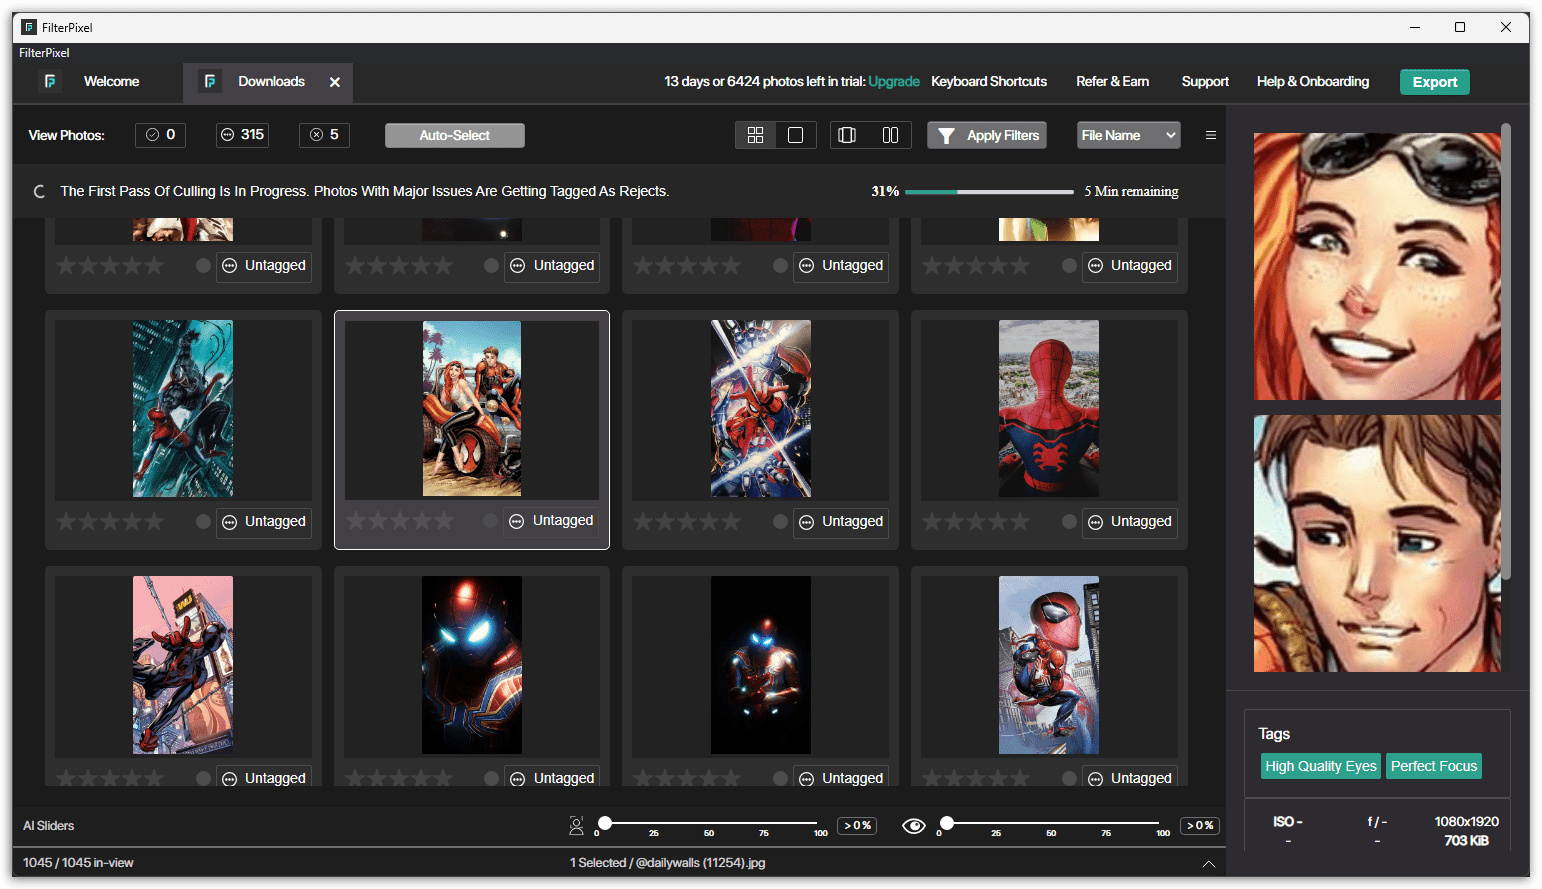Open the Support menu
Screen dimensions: 1542x889
click(1205, 82)
